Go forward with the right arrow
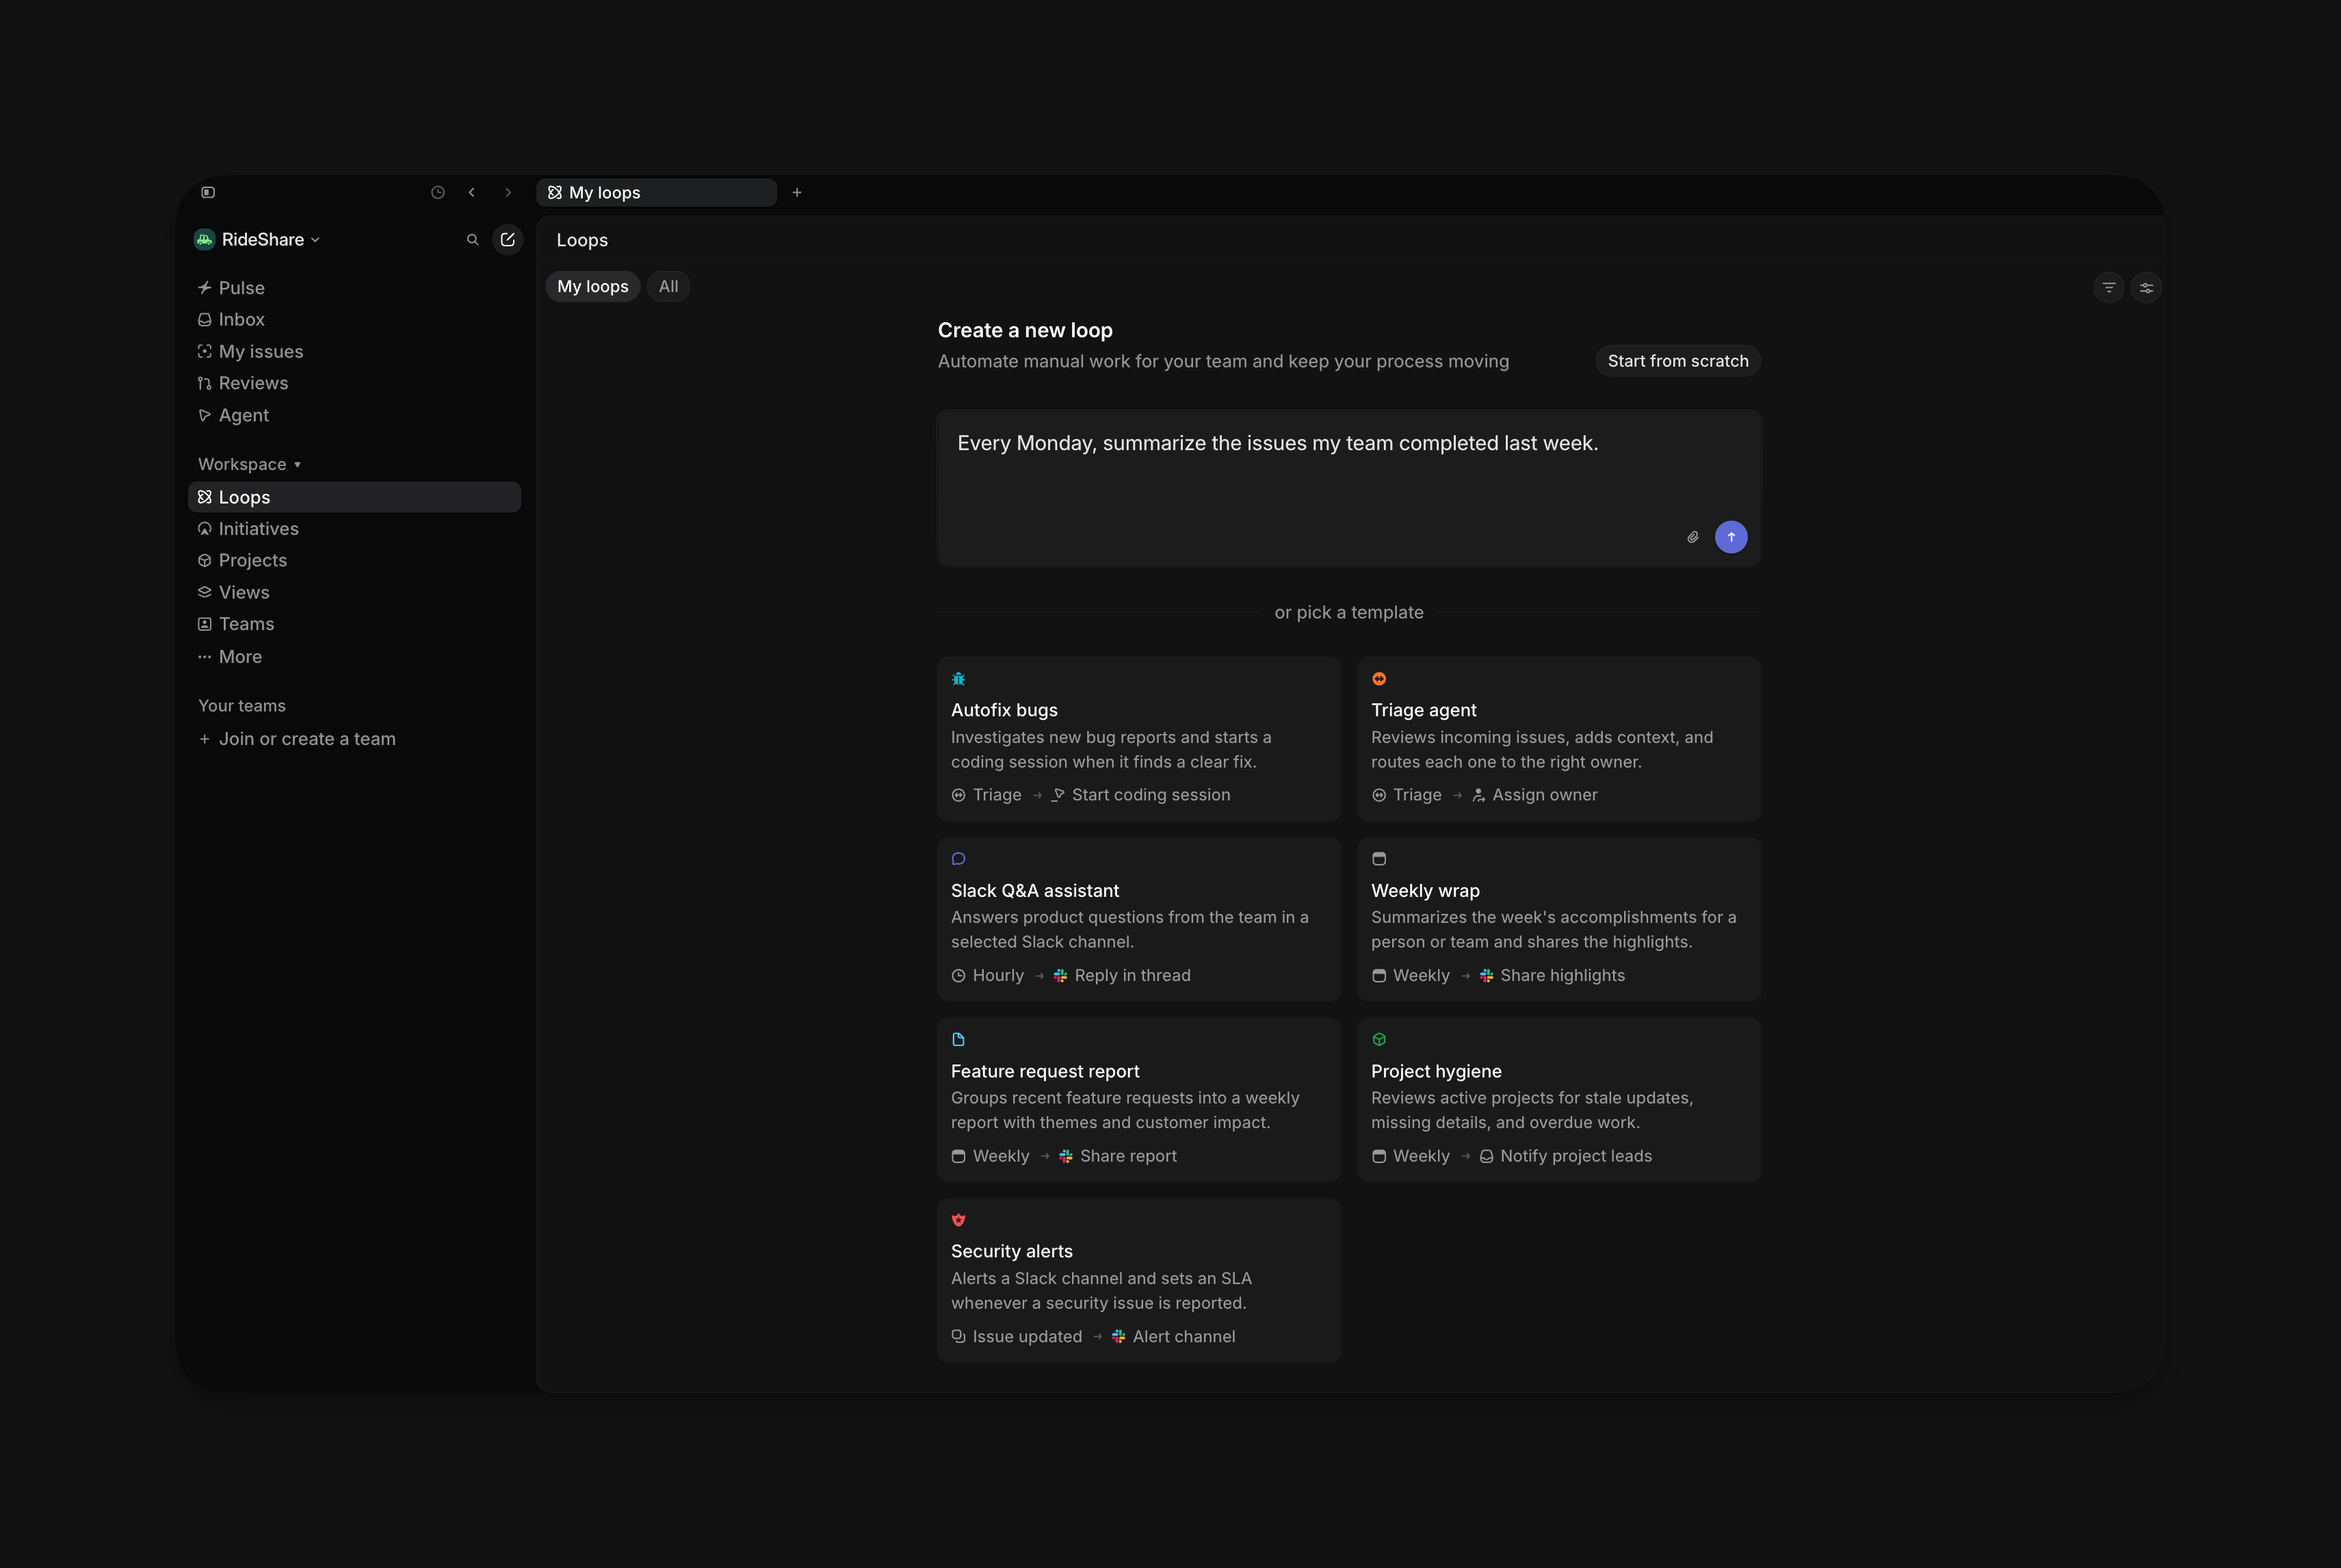This screenshot has height=1568, width=2341. 508,192
